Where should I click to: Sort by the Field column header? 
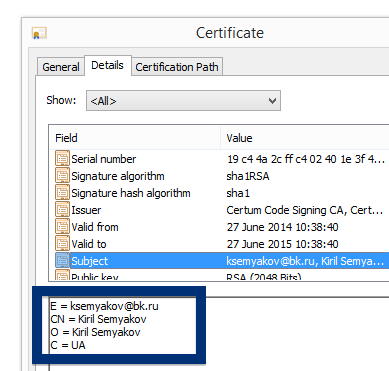(135, 138)
